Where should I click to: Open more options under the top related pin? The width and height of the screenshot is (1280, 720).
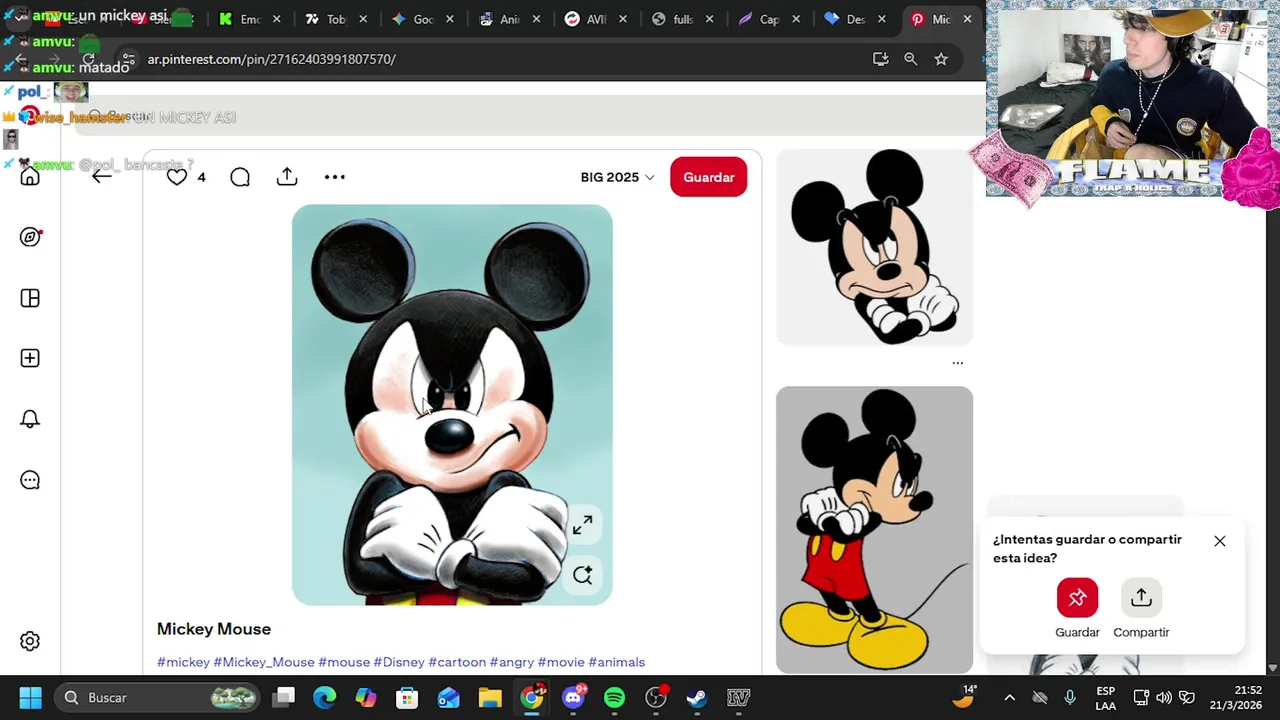coord(958,363)
